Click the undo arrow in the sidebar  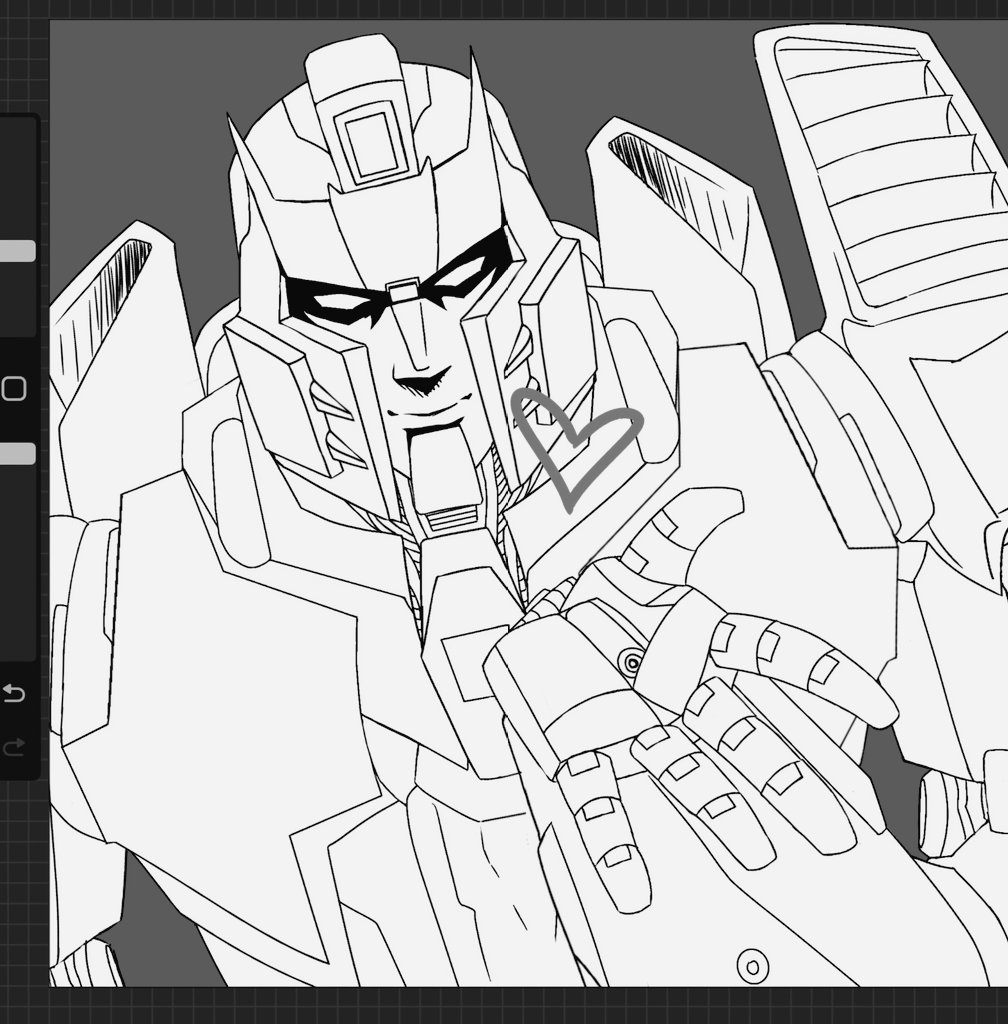14,692
